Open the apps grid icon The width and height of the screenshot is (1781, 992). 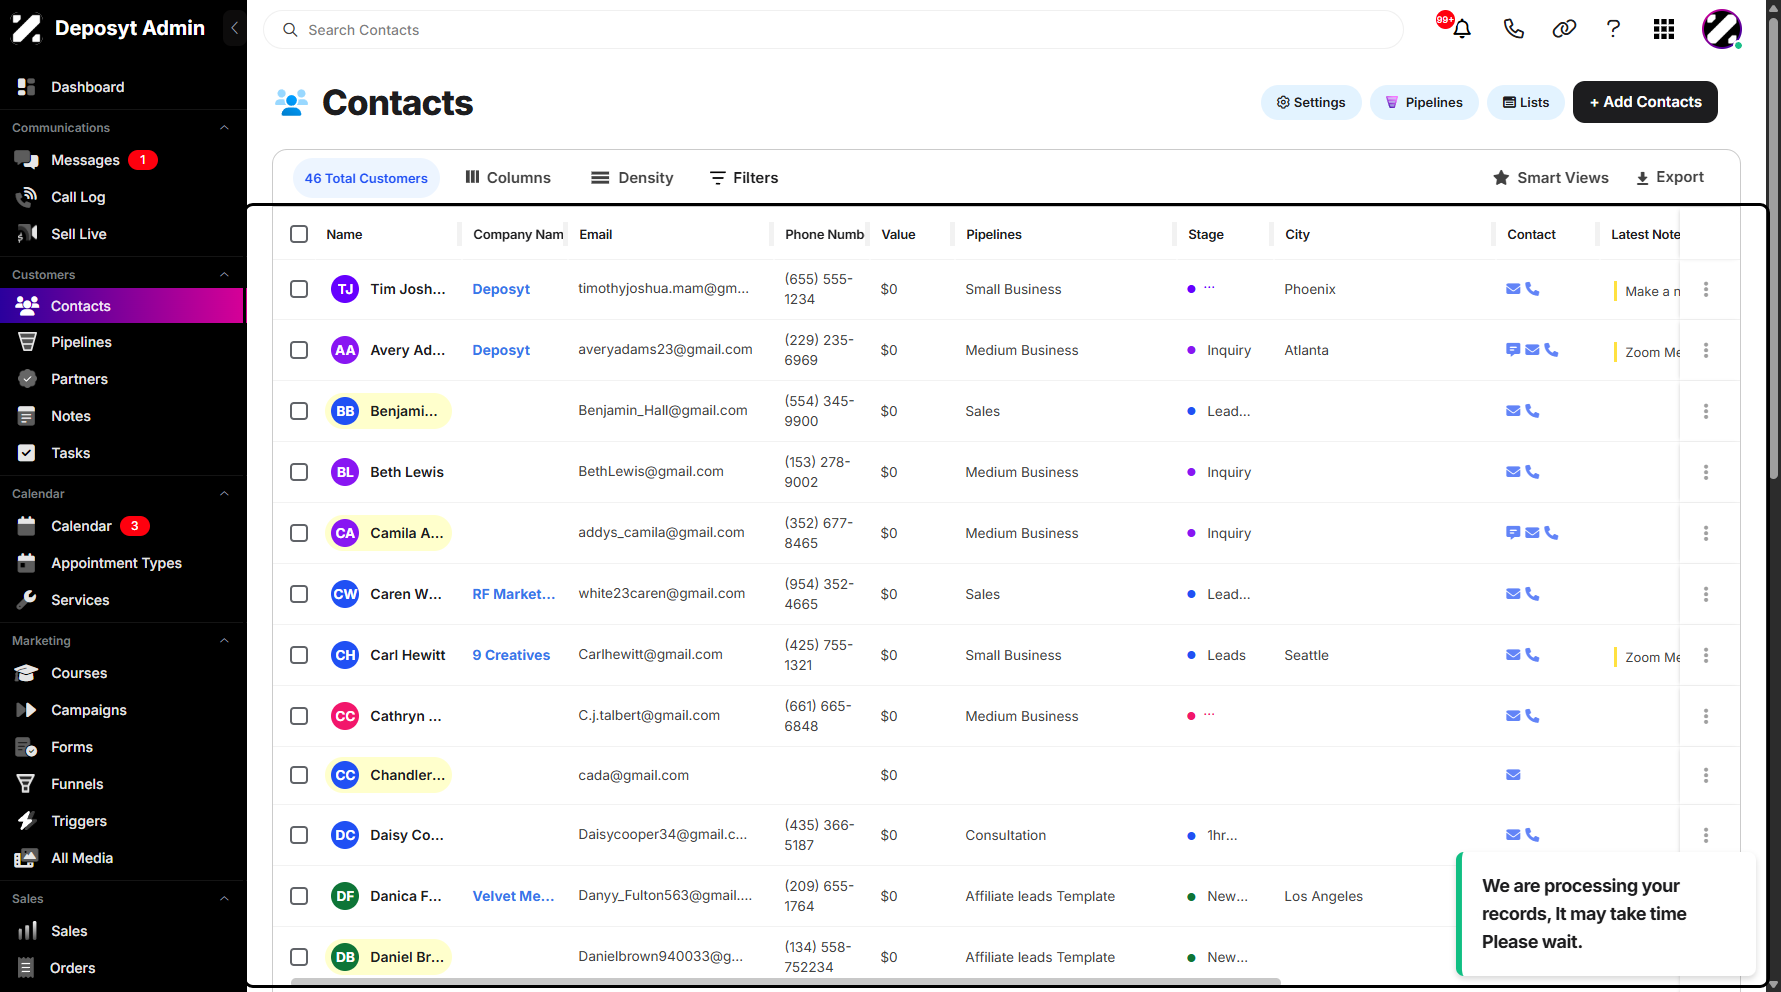click(x=1664, y=29)
